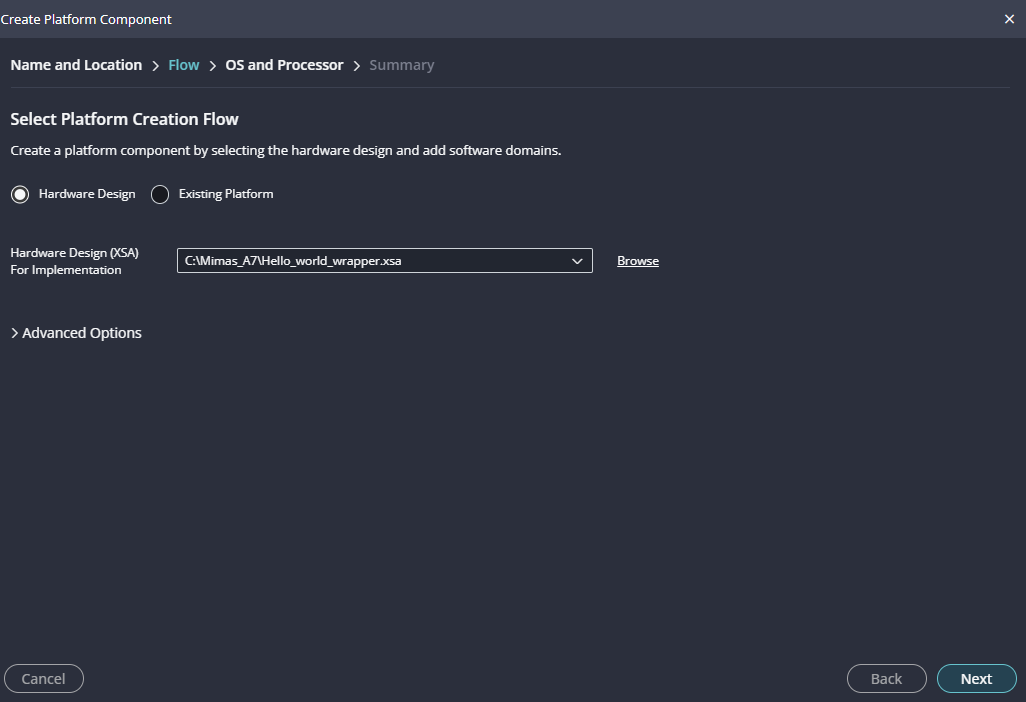Open the XSA path dropdown arrow

[x=577, y=261]
